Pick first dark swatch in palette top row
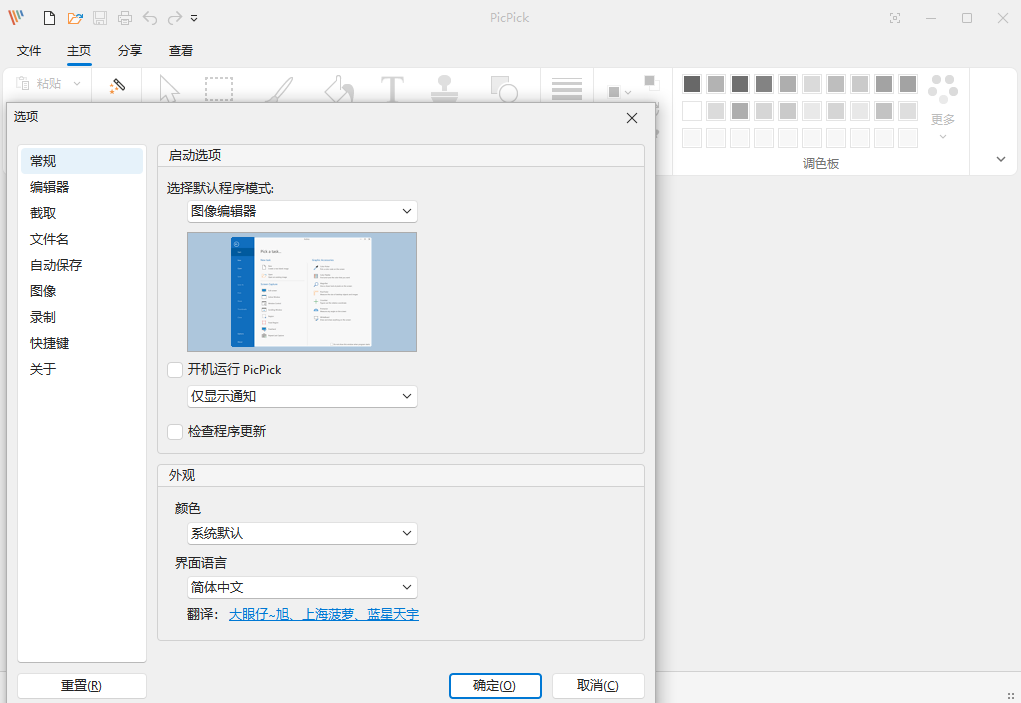1021x703 pixels. [692, 84]
